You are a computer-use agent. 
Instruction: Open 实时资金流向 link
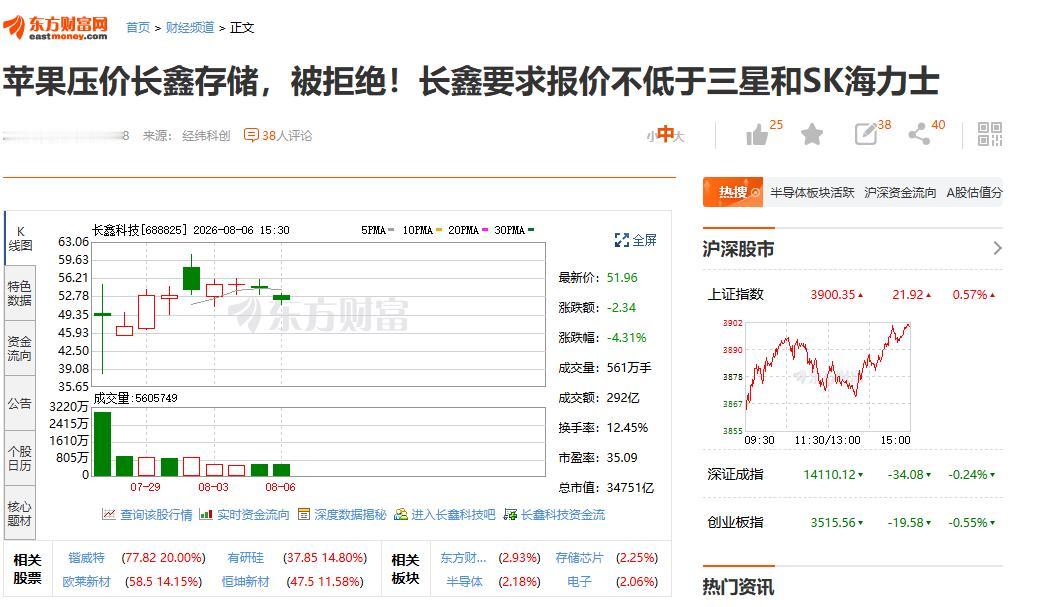(253, 514)
